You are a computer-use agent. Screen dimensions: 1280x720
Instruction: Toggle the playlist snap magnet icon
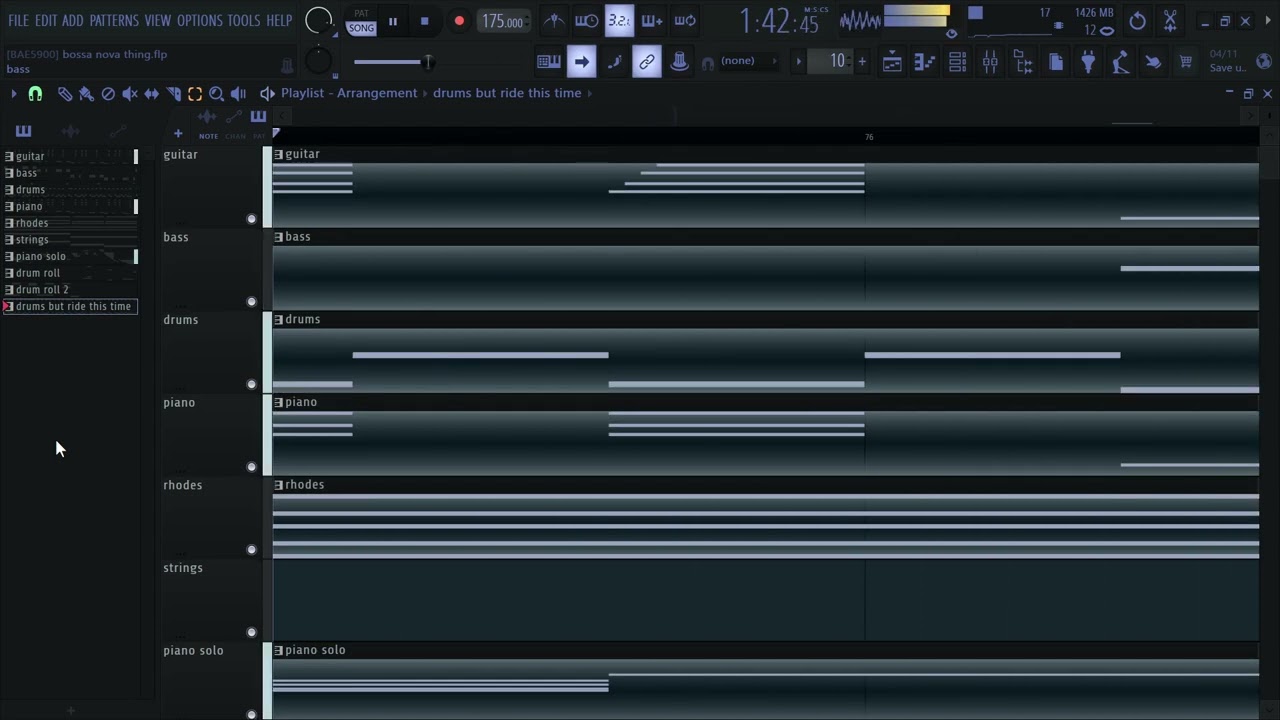tap(35, 93)
